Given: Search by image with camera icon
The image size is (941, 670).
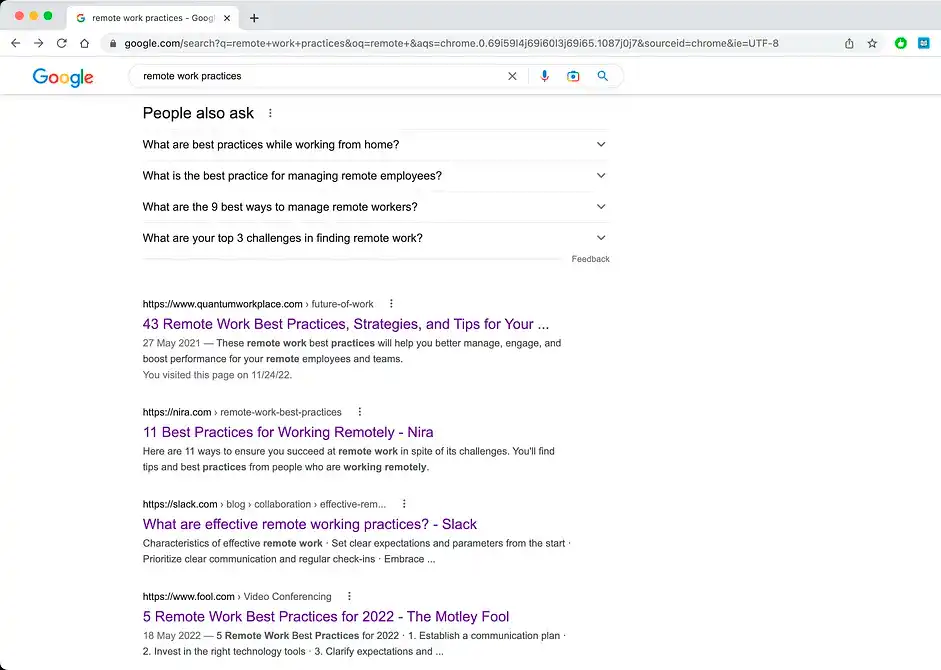Looking at the screenshot, I should (573, 76).
